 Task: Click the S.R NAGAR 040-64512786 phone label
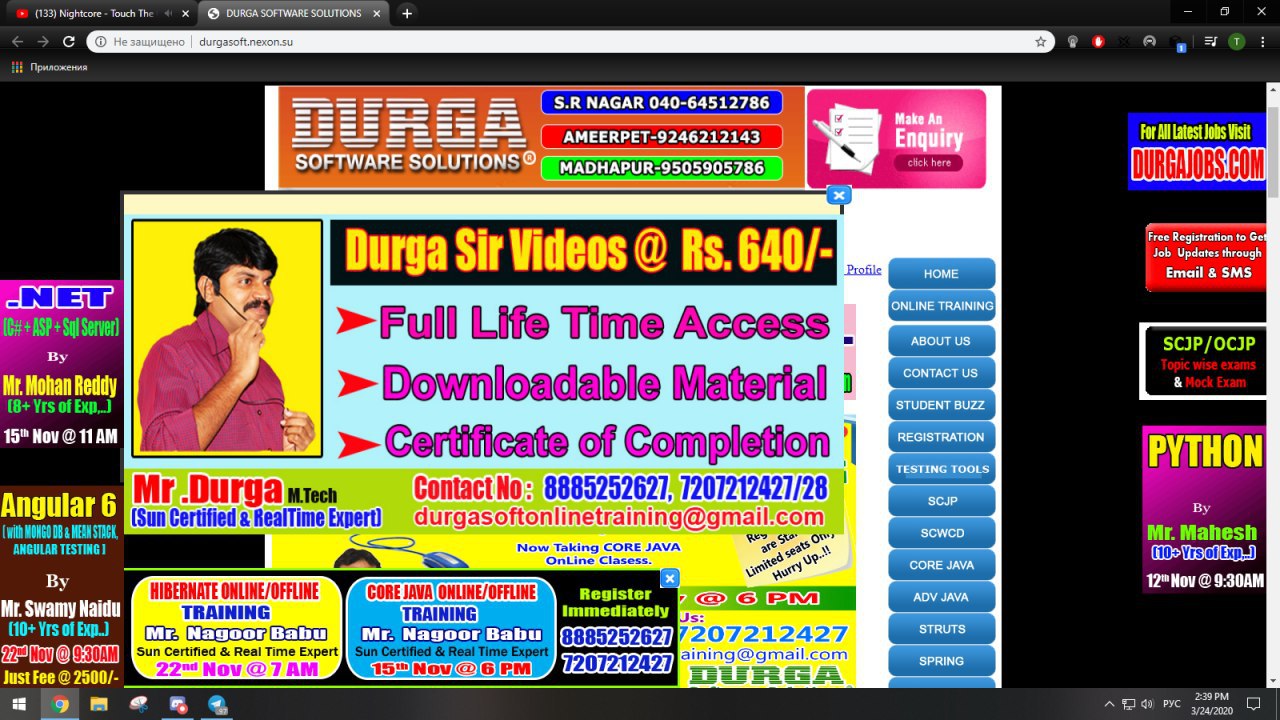coord(661,103)
